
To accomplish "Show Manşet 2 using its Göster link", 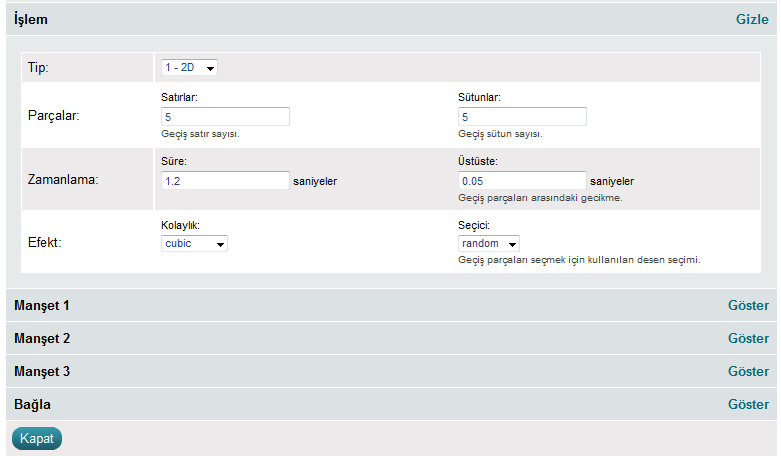I will [x=748, y=339].
